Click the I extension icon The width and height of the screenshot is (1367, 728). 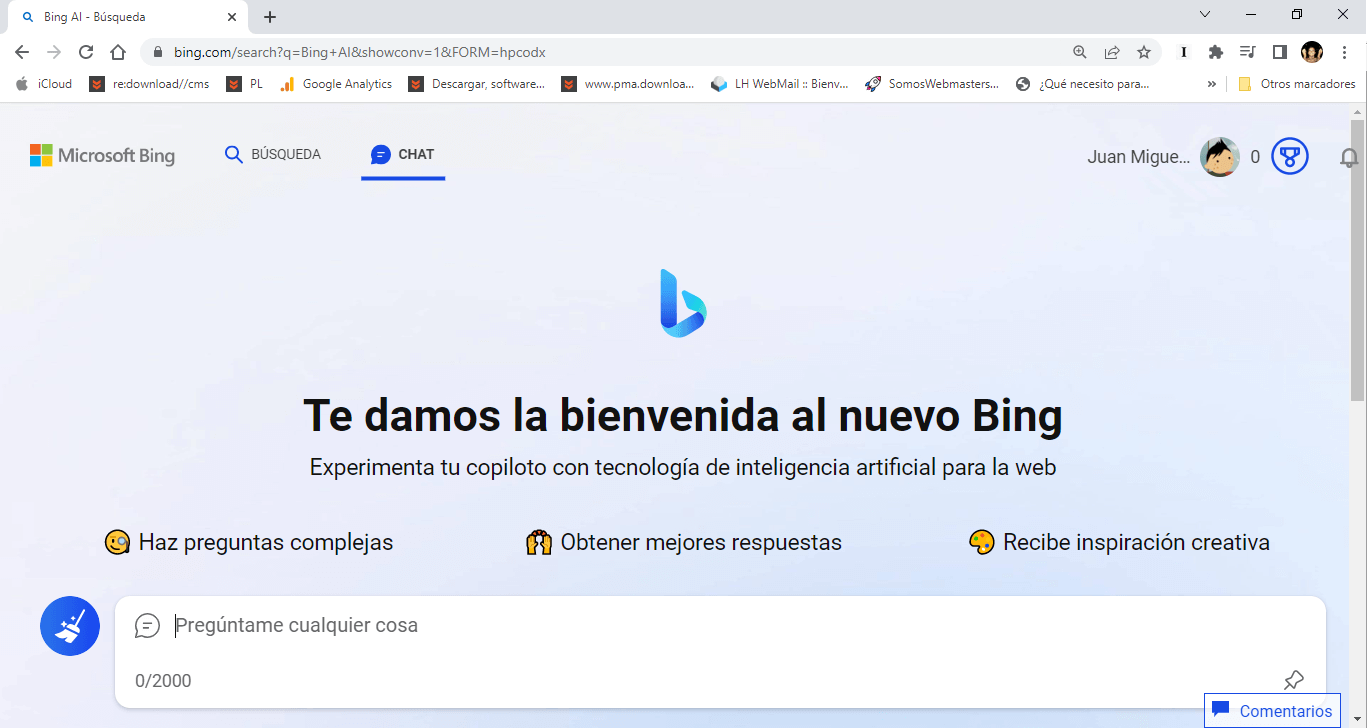click(x=1184, y=52)
